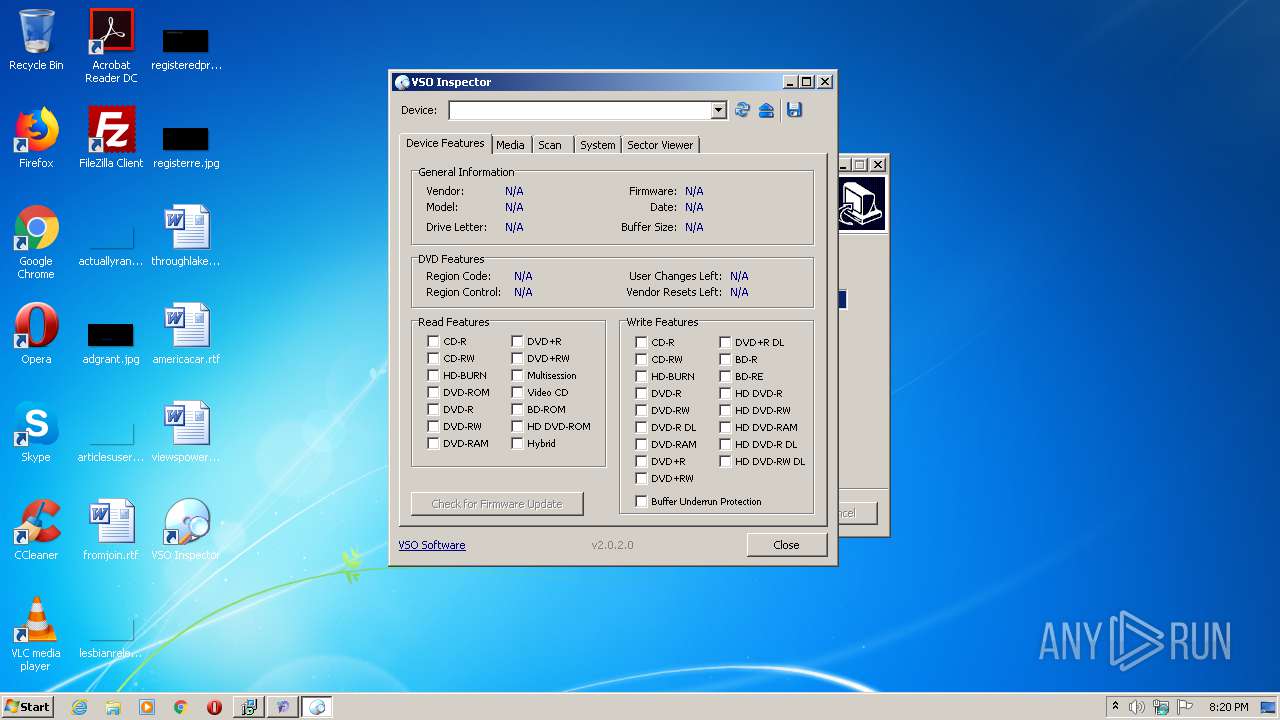
Task: Open the Sector Viewer tab
Action: tap(660, 145)
